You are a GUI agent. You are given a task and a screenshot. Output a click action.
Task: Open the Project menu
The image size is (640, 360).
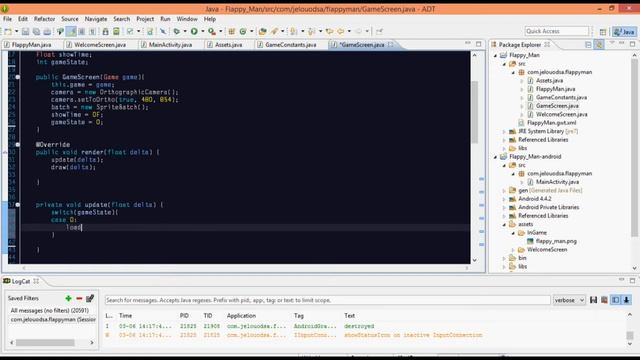click(x=145, y=19)
